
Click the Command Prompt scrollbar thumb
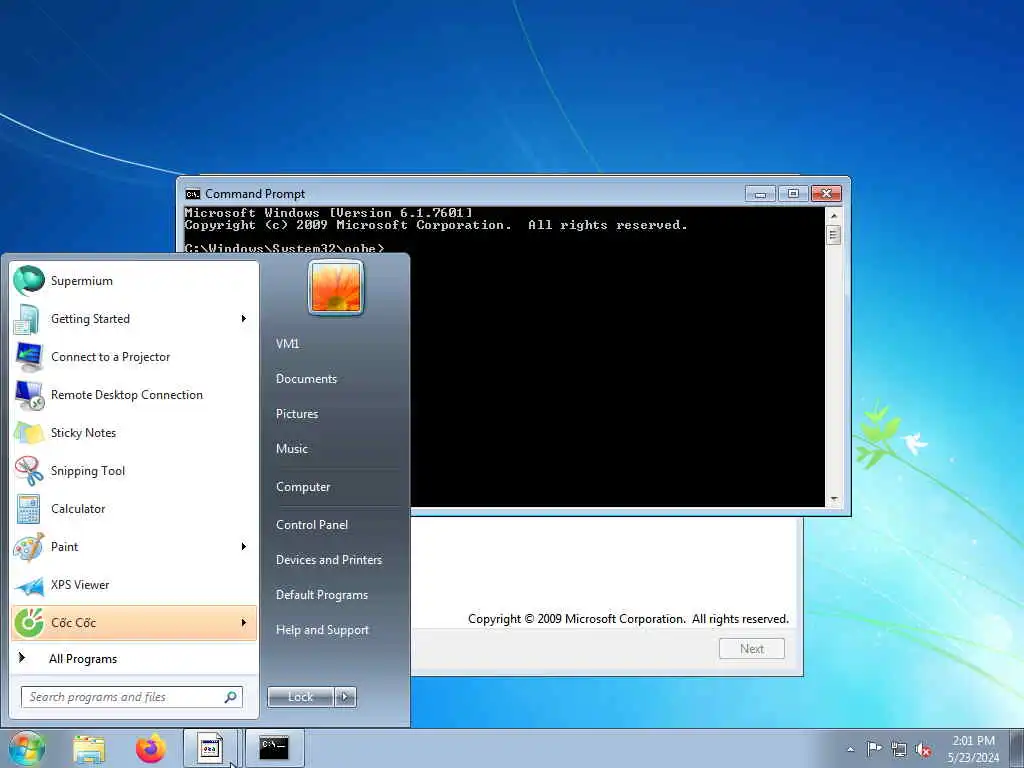[833, 234]
